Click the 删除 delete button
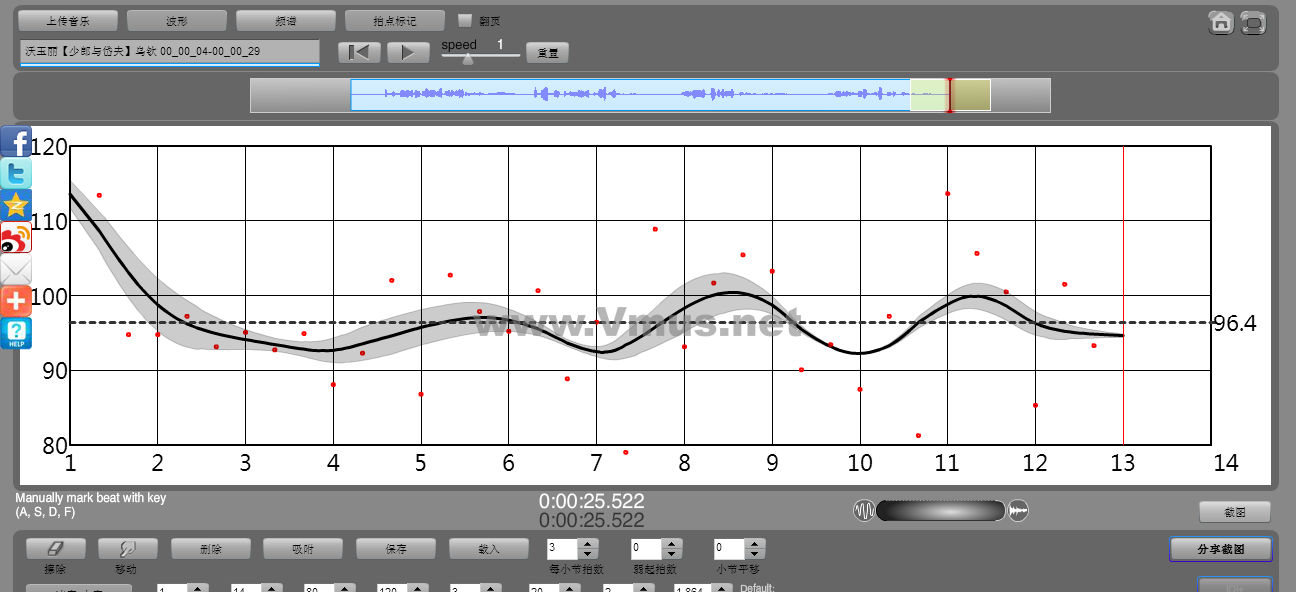 pyautogui.click(x=211, y=549)
